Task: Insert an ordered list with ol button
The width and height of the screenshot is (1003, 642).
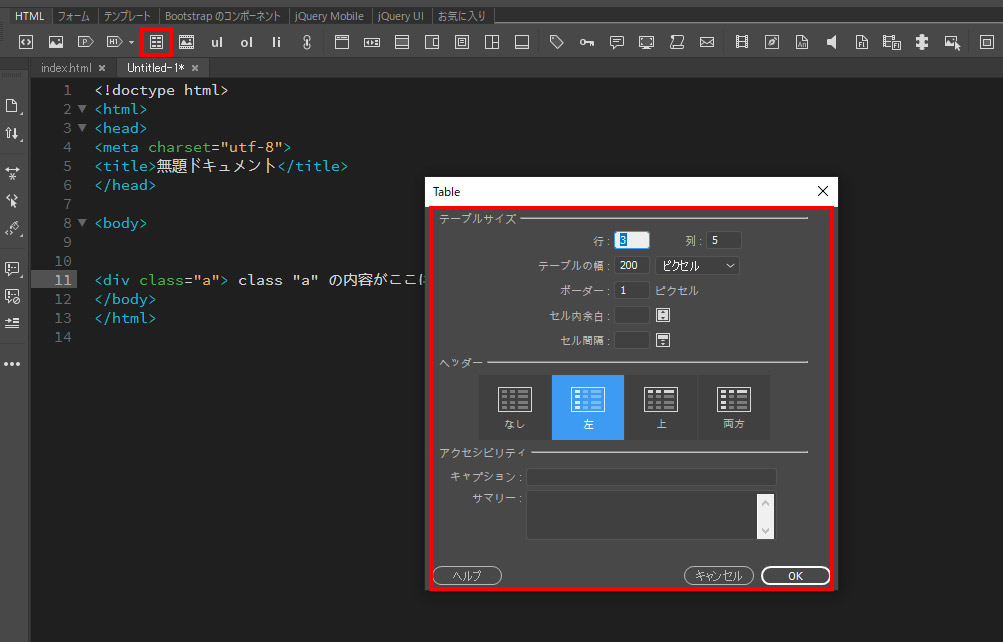Action: coord(247,42)
